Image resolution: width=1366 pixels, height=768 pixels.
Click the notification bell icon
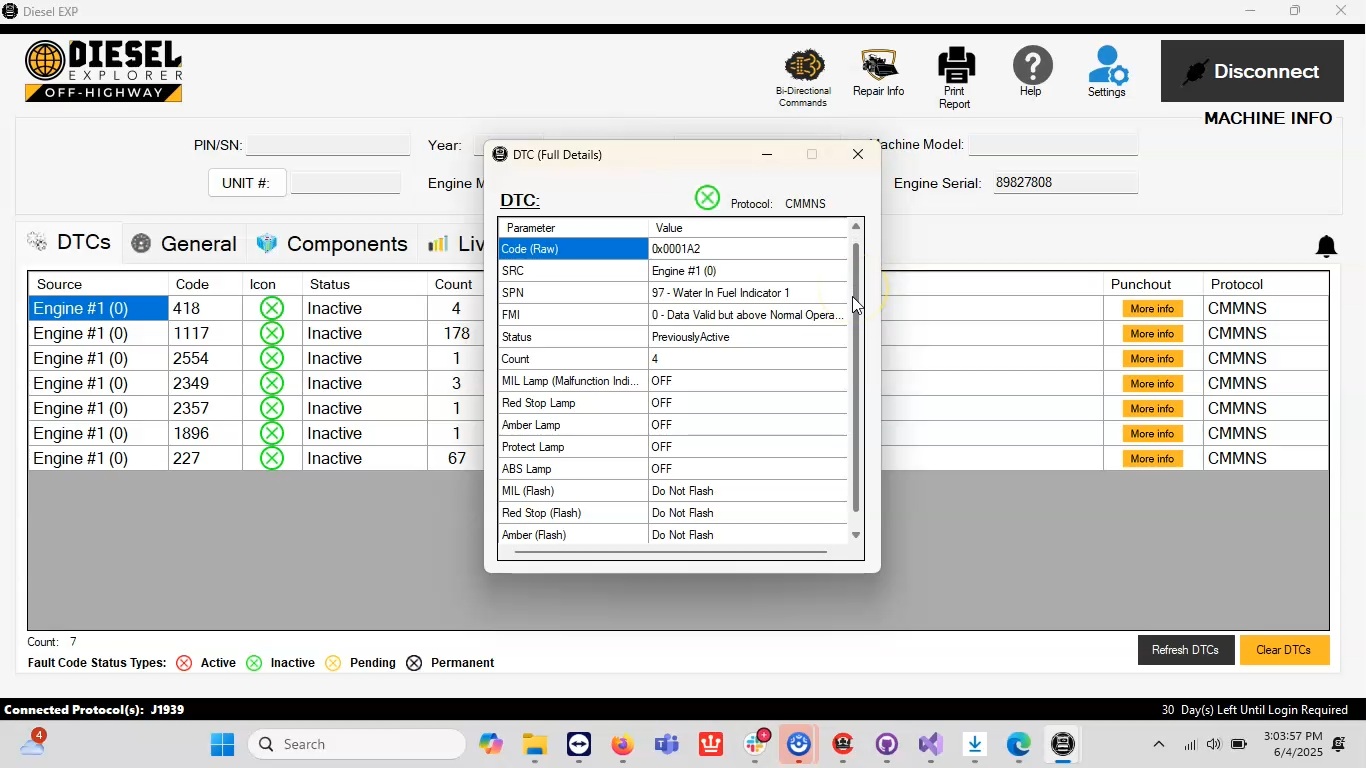pos(1326,246)
